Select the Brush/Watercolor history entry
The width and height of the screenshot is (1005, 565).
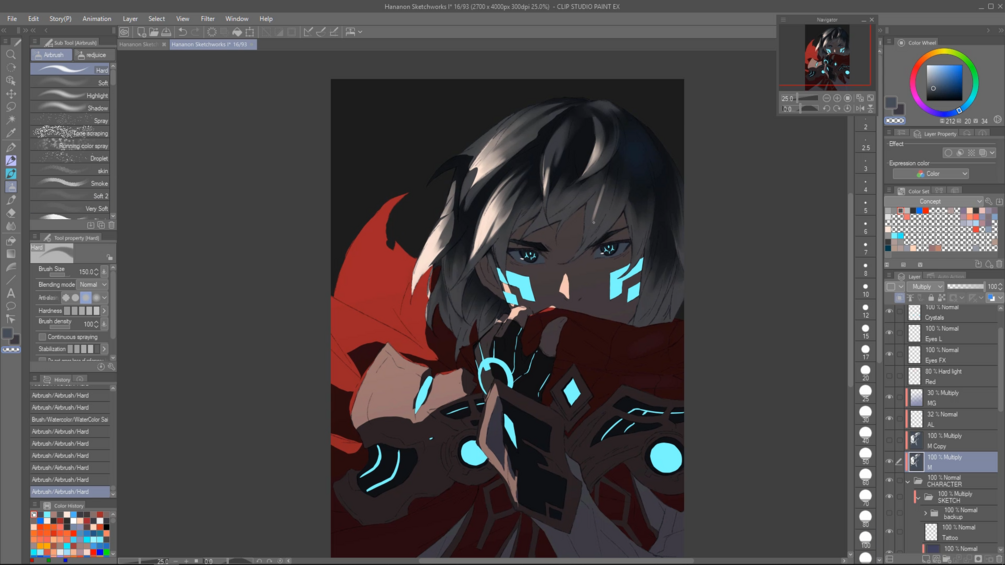(70, 420)
